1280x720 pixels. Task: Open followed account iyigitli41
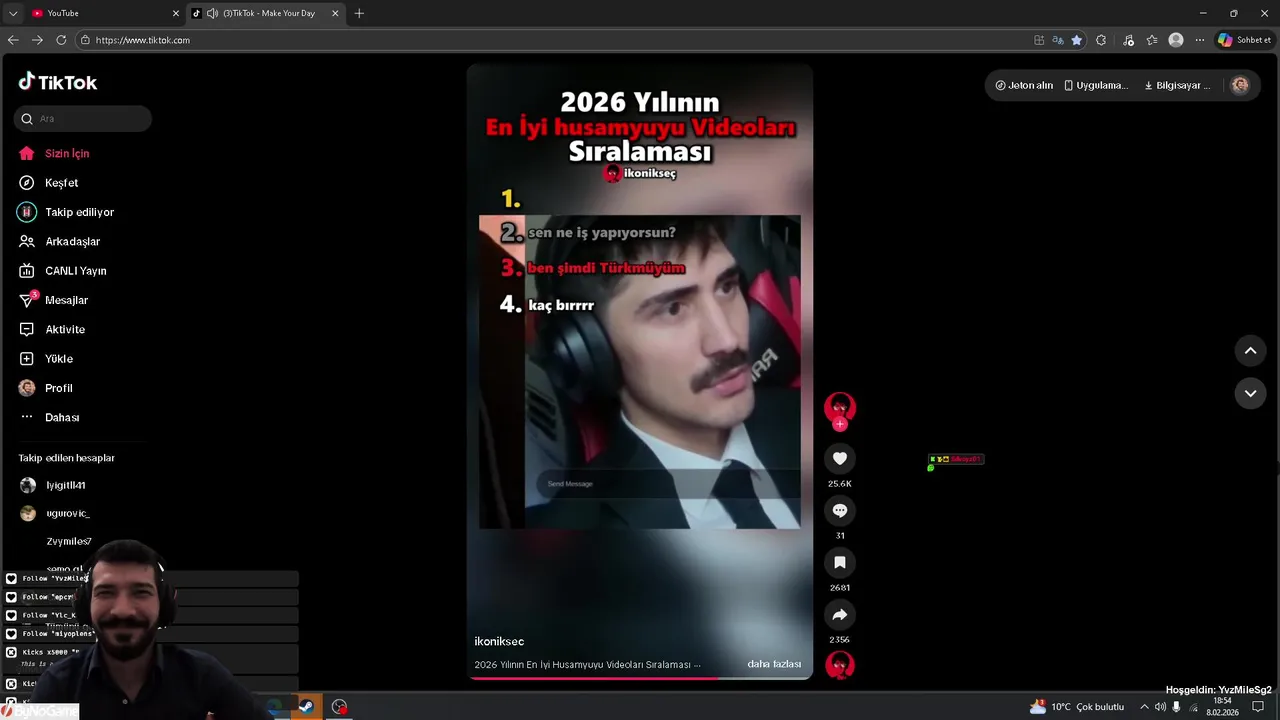point(53,485)
